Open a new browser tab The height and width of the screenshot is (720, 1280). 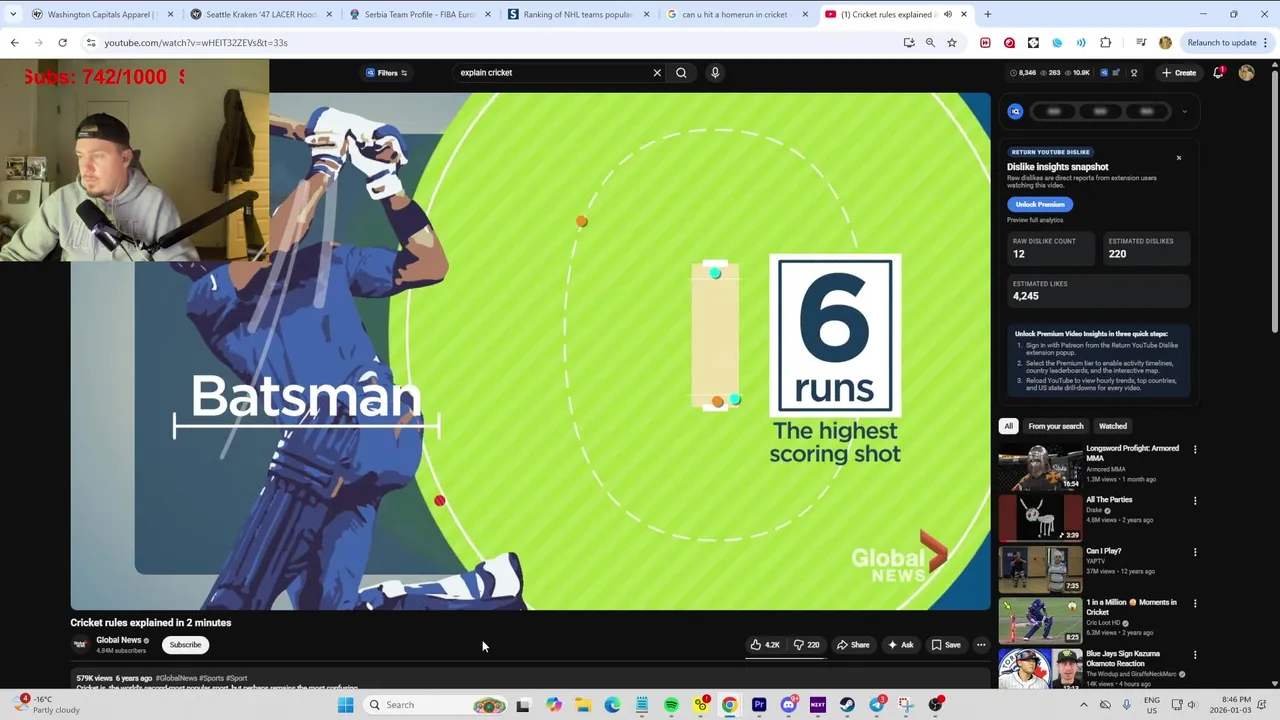988,14
